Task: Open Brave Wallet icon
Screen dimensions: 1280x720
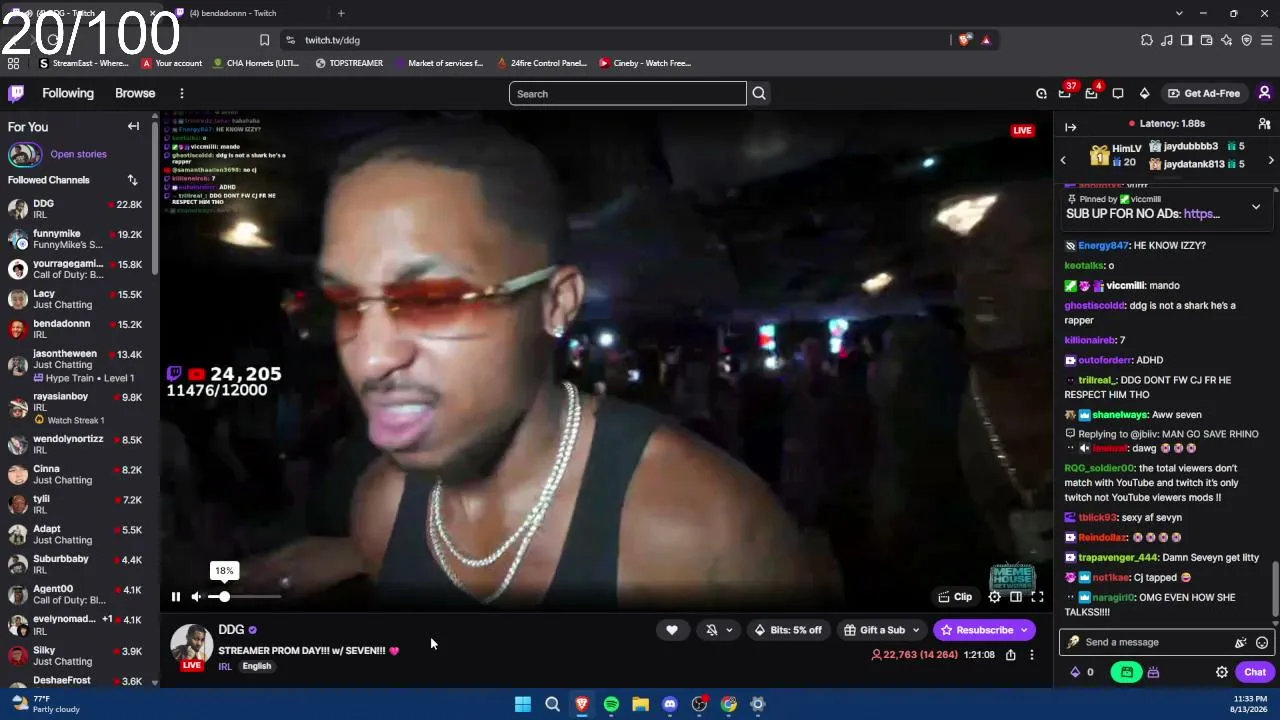Action: (x=1207, y=40)
